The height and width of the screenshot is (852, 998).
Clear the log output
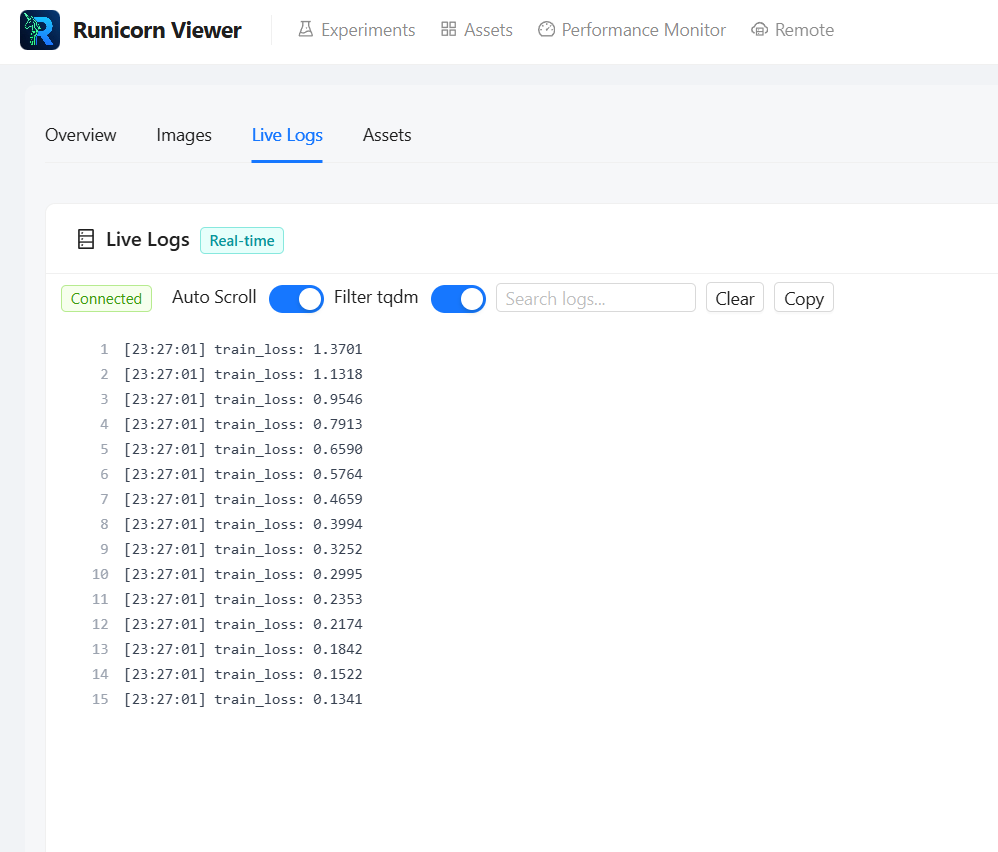pyautogui.click(x=734, y=297)
